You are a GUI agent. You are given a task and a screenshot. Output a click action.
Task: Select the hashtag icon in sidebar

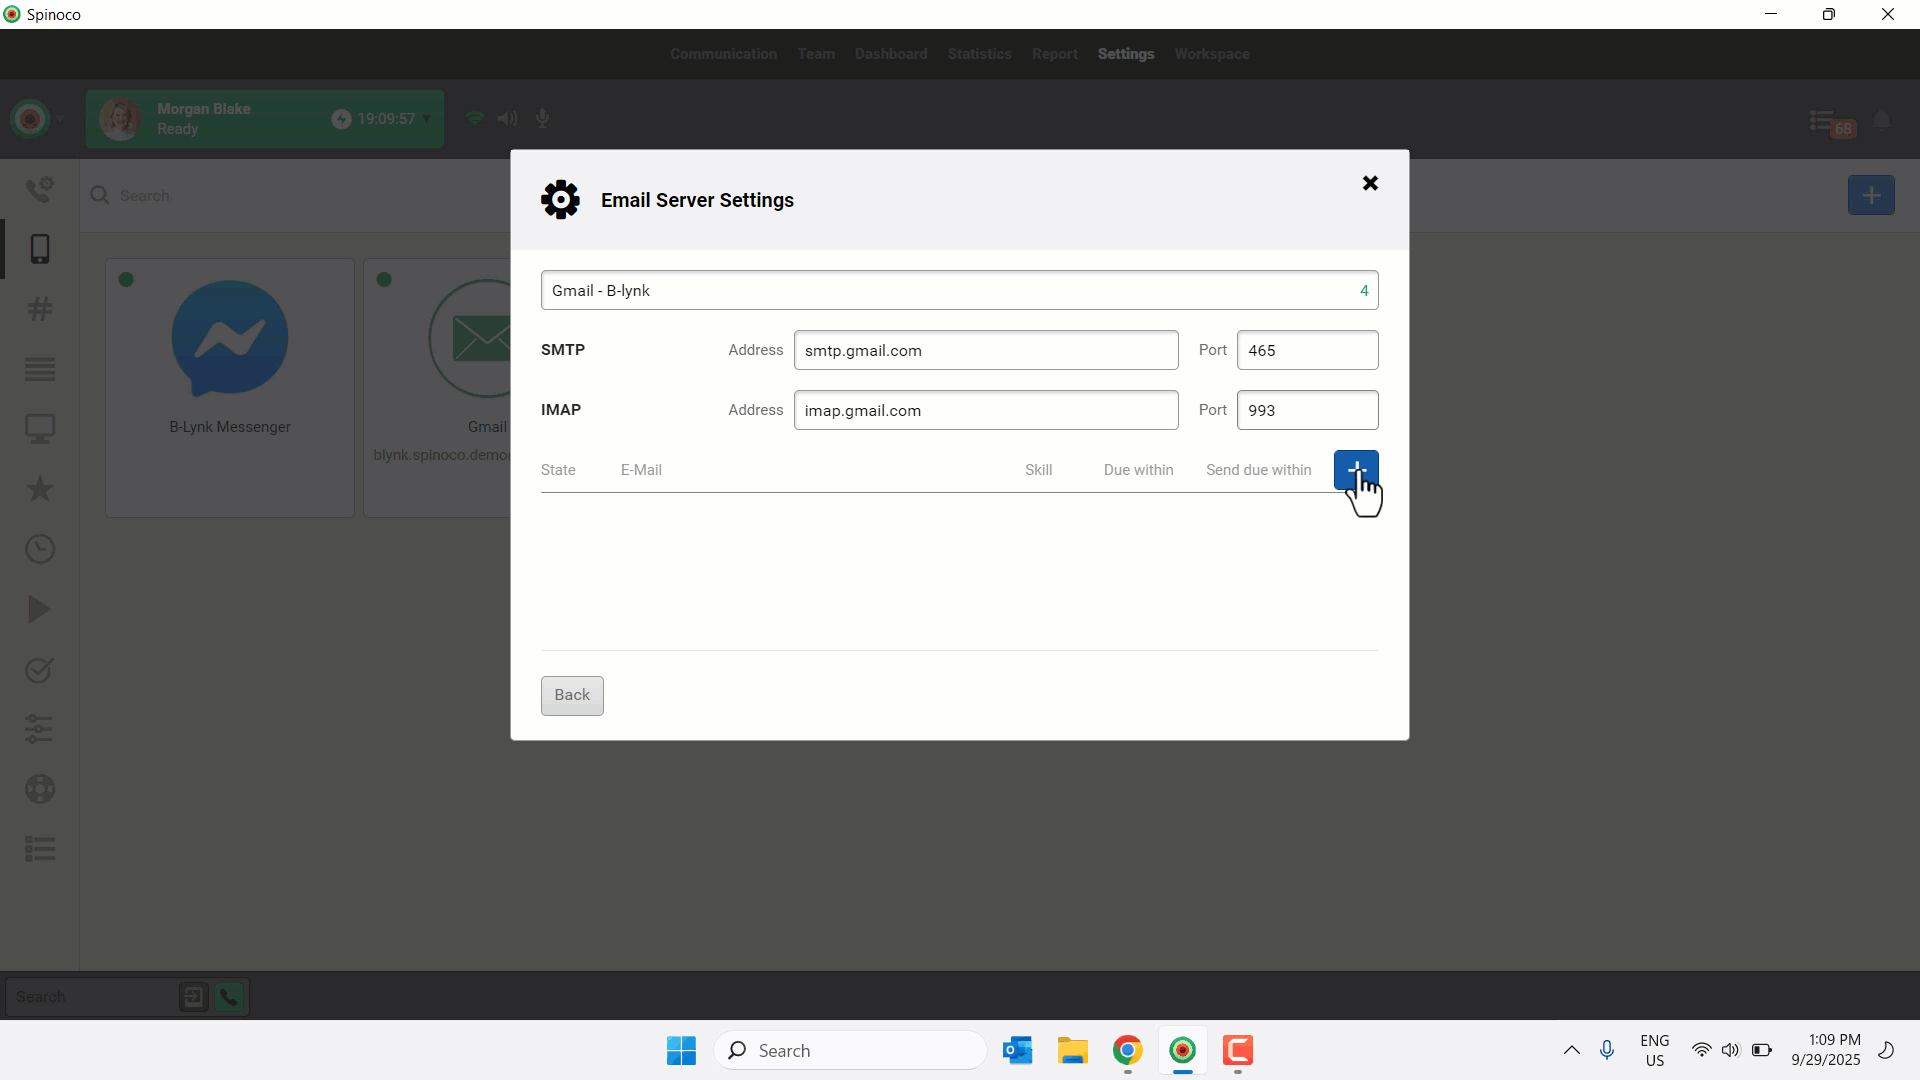[40, 309]
